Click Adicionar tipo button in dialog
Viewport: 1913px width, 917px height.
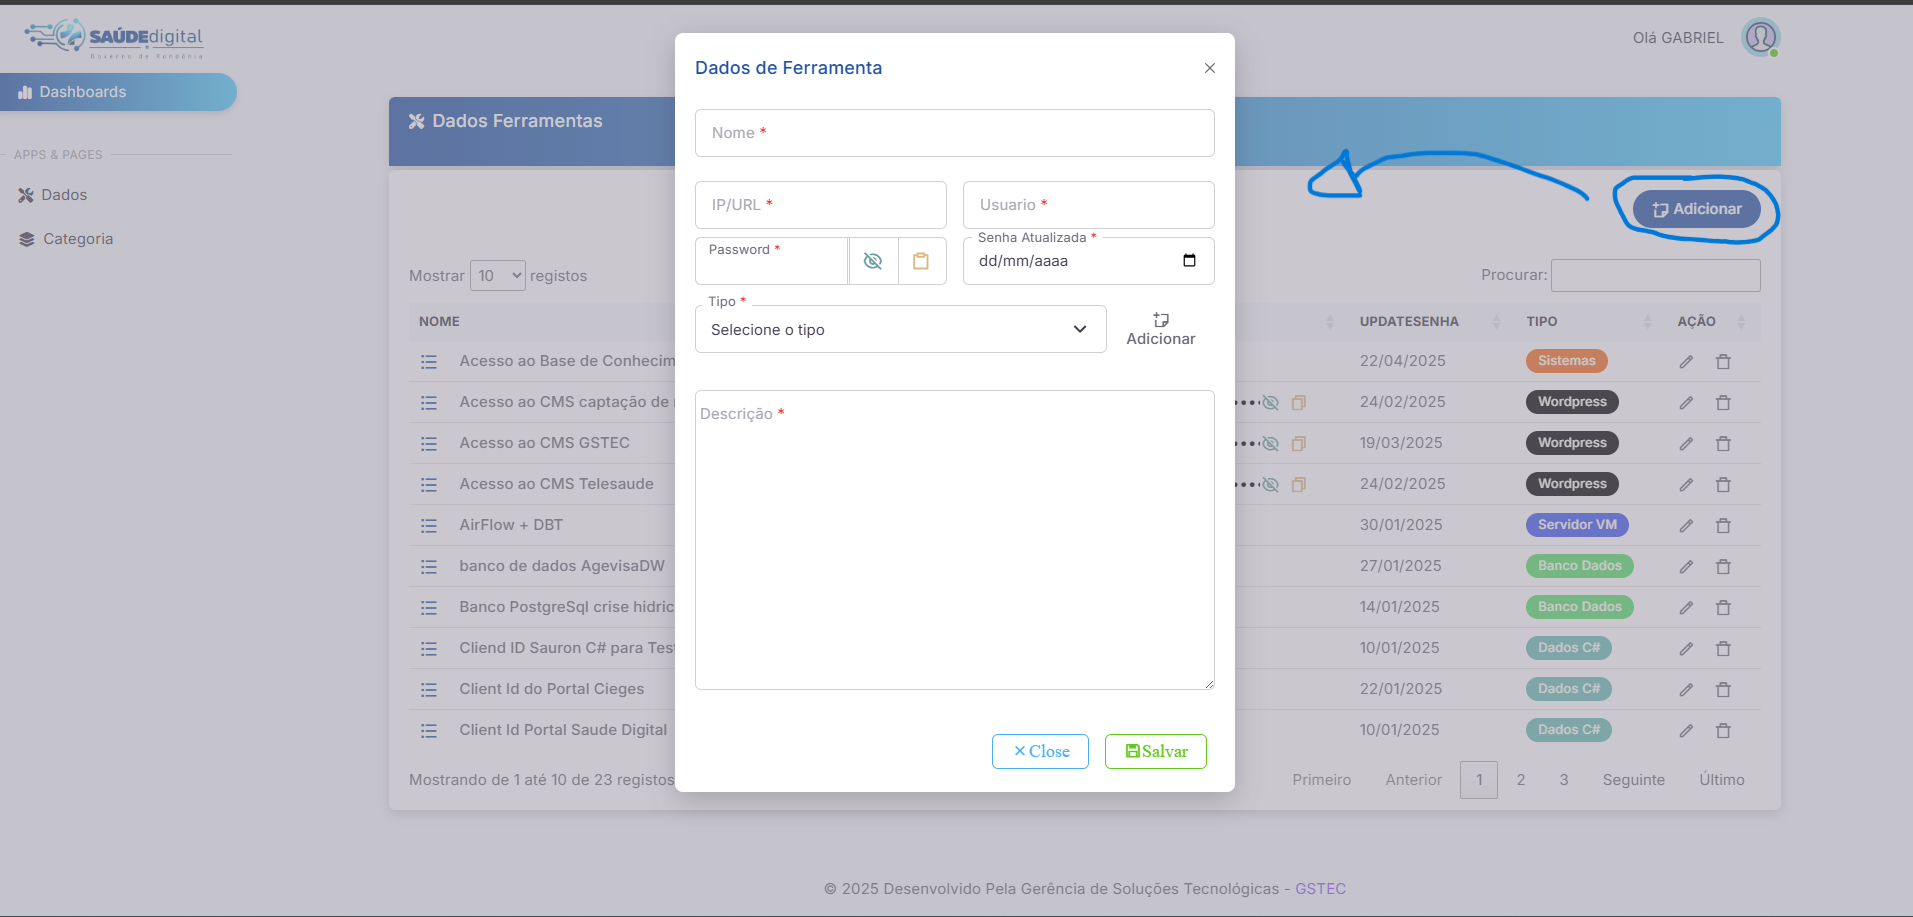[x=1160, y=329]
